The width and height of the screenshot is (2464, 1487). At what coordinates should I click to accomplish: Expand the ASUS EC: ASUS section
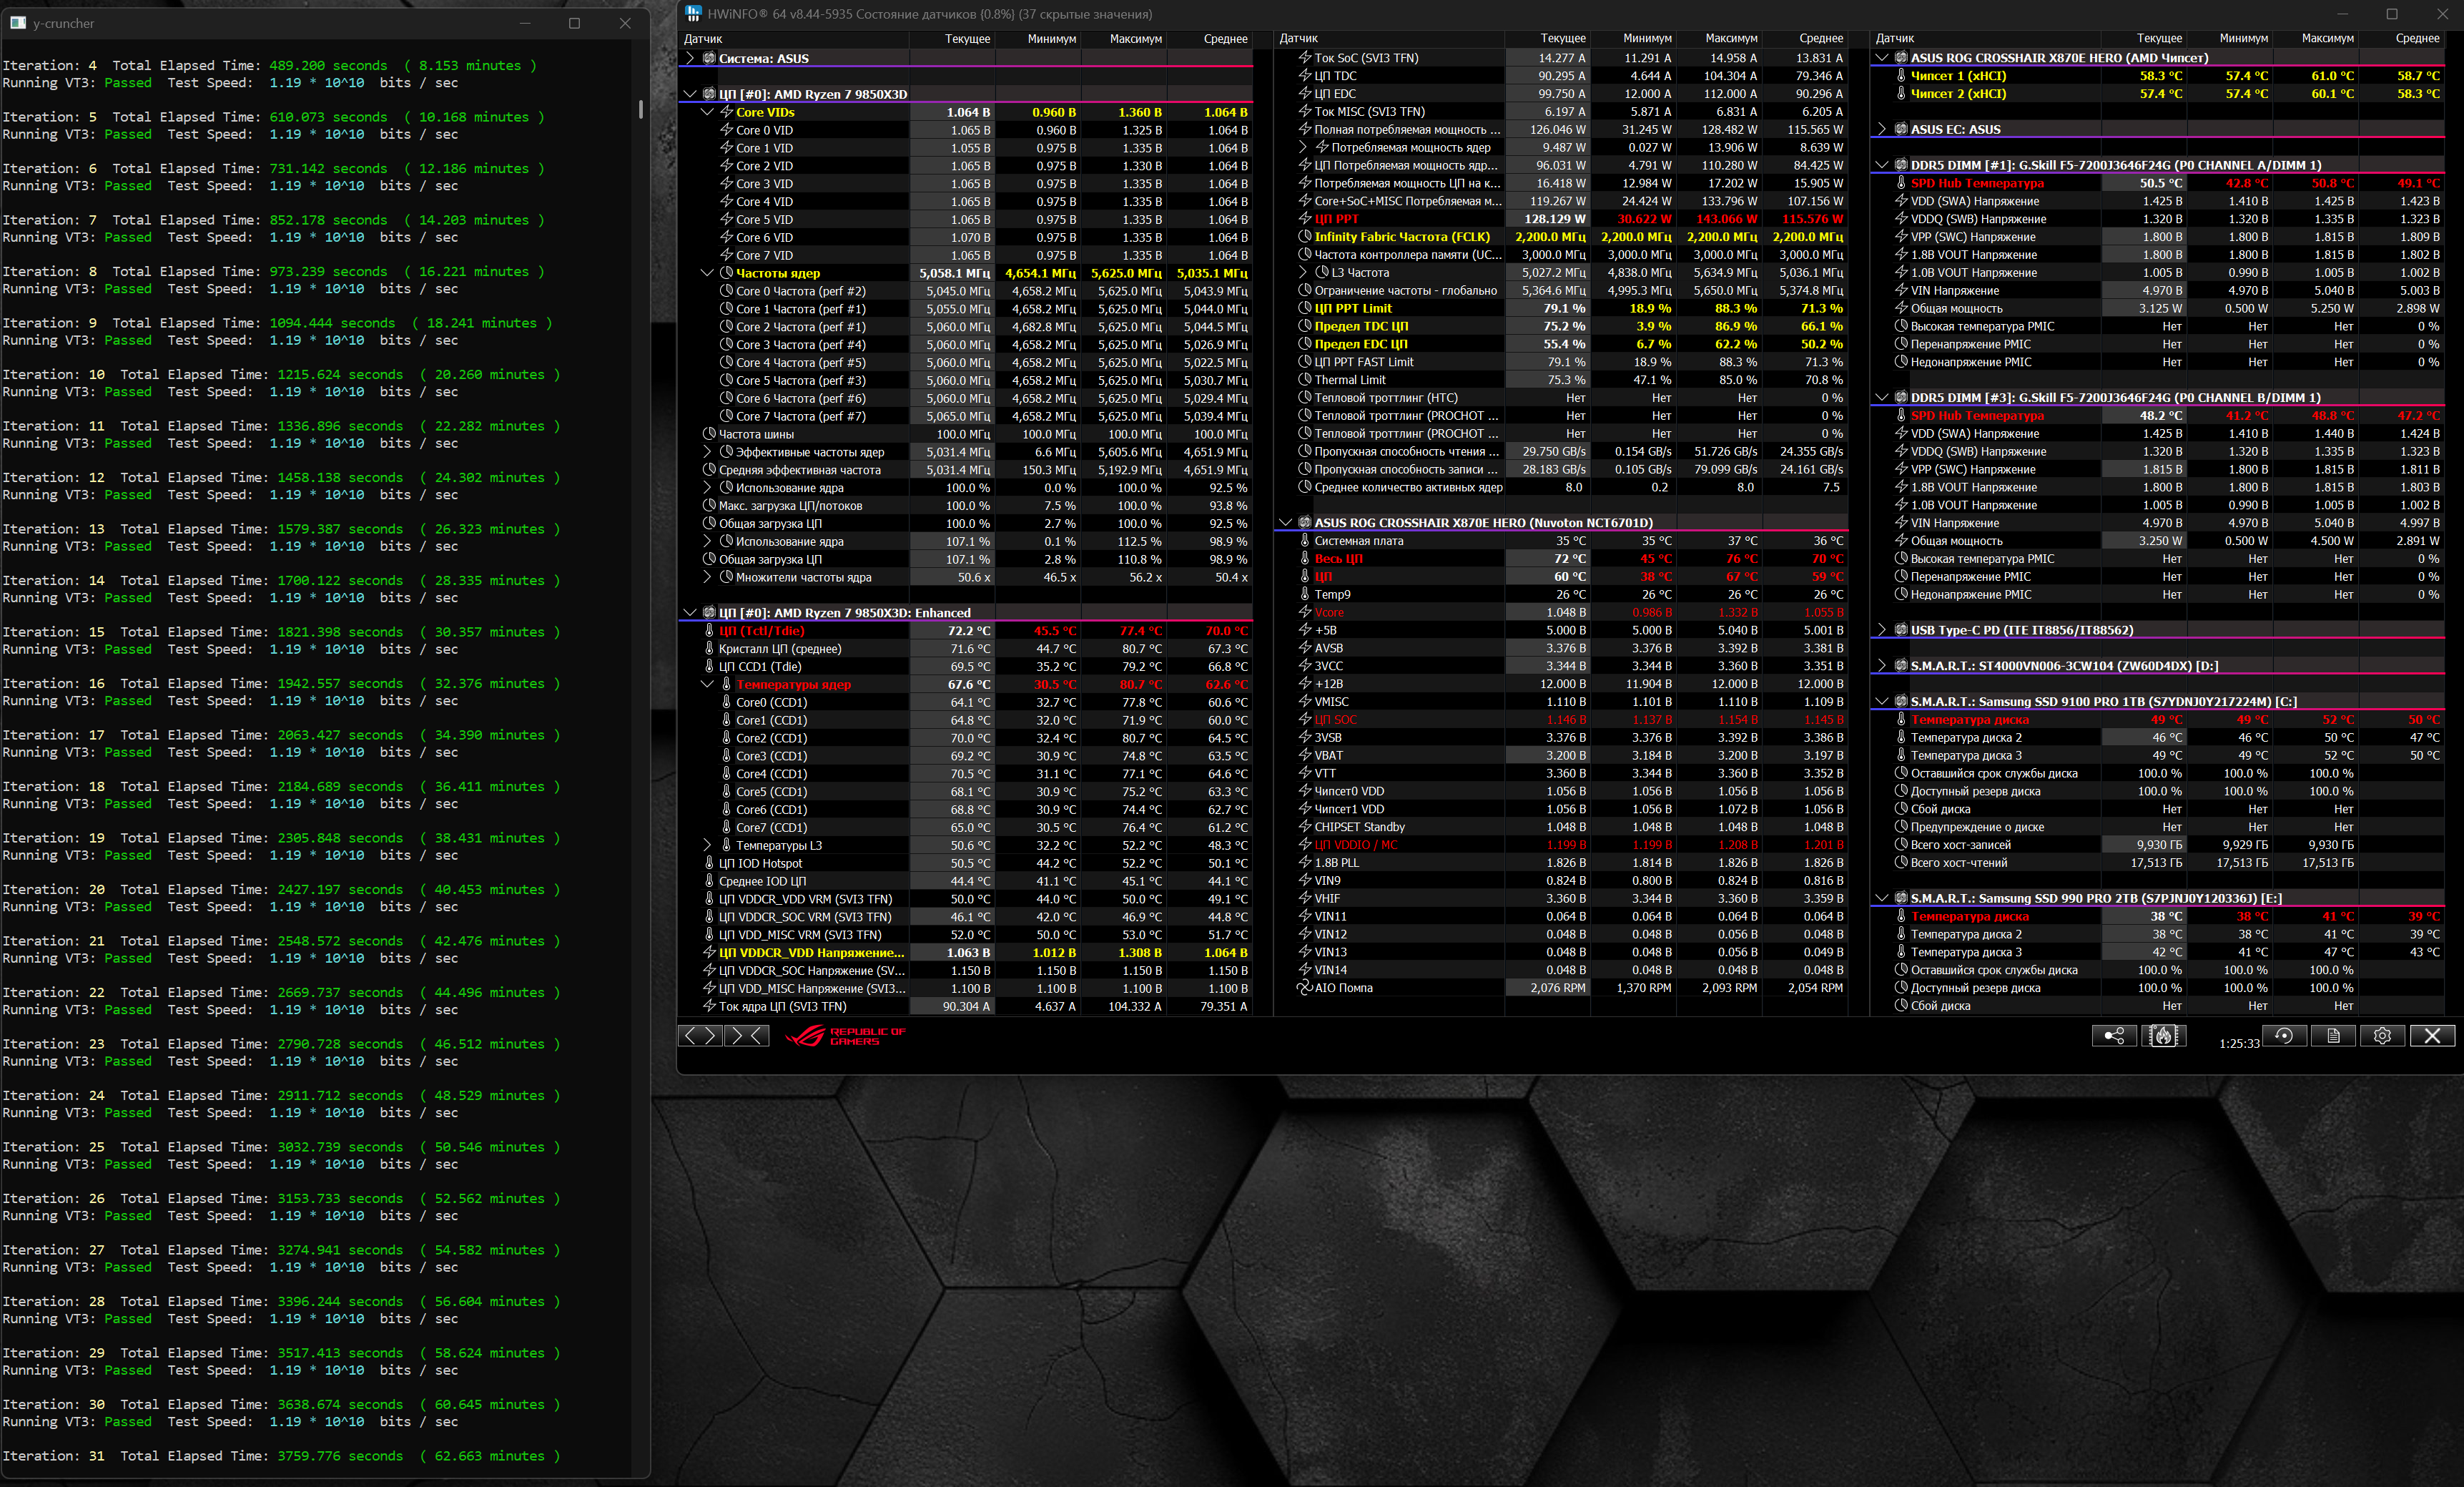click(x=1882, y=129)
